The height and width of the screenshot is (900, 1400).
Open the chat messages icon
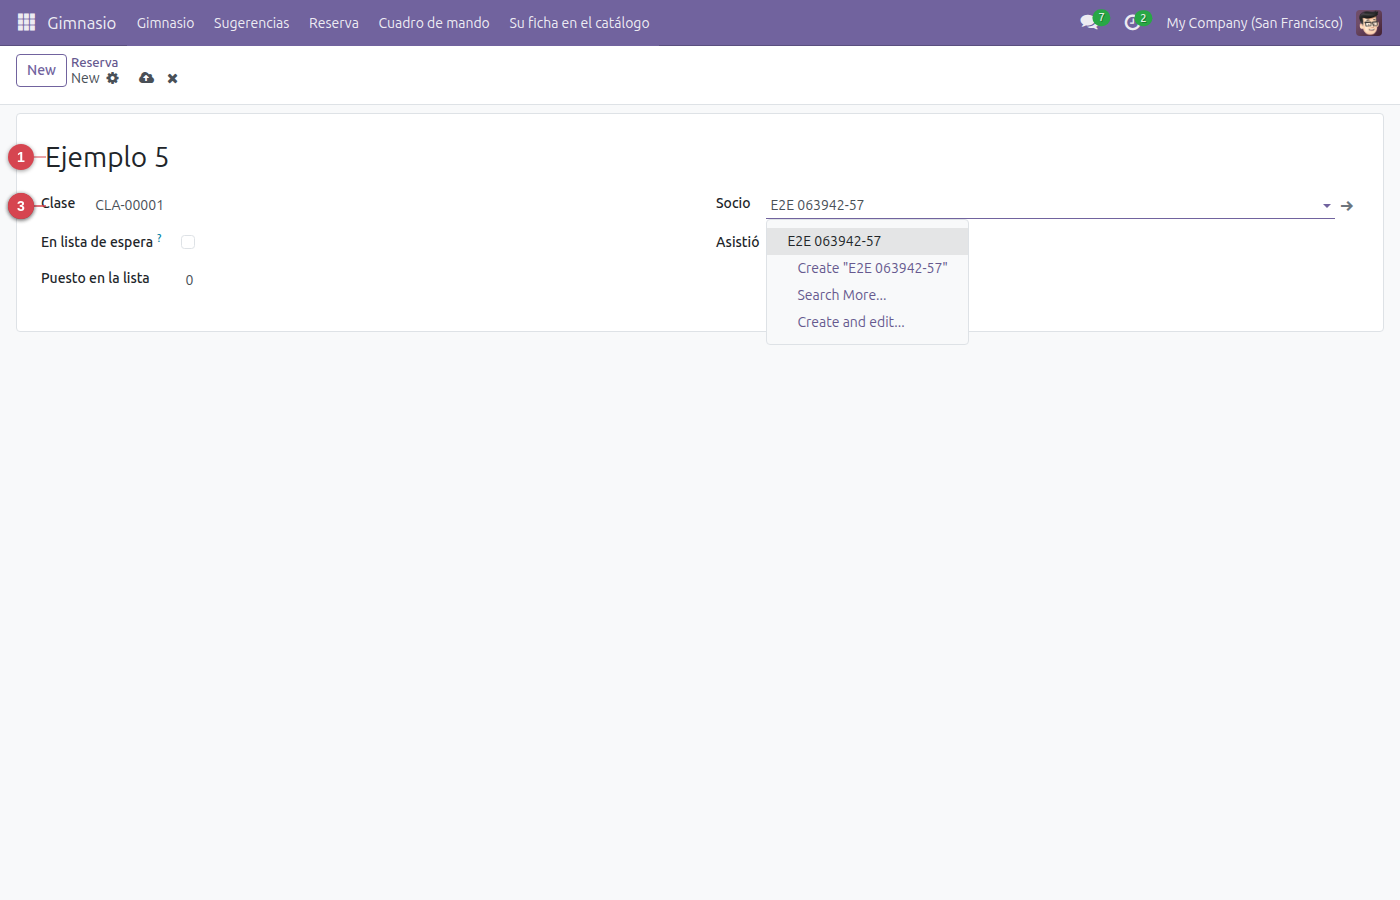point(1089,22)
